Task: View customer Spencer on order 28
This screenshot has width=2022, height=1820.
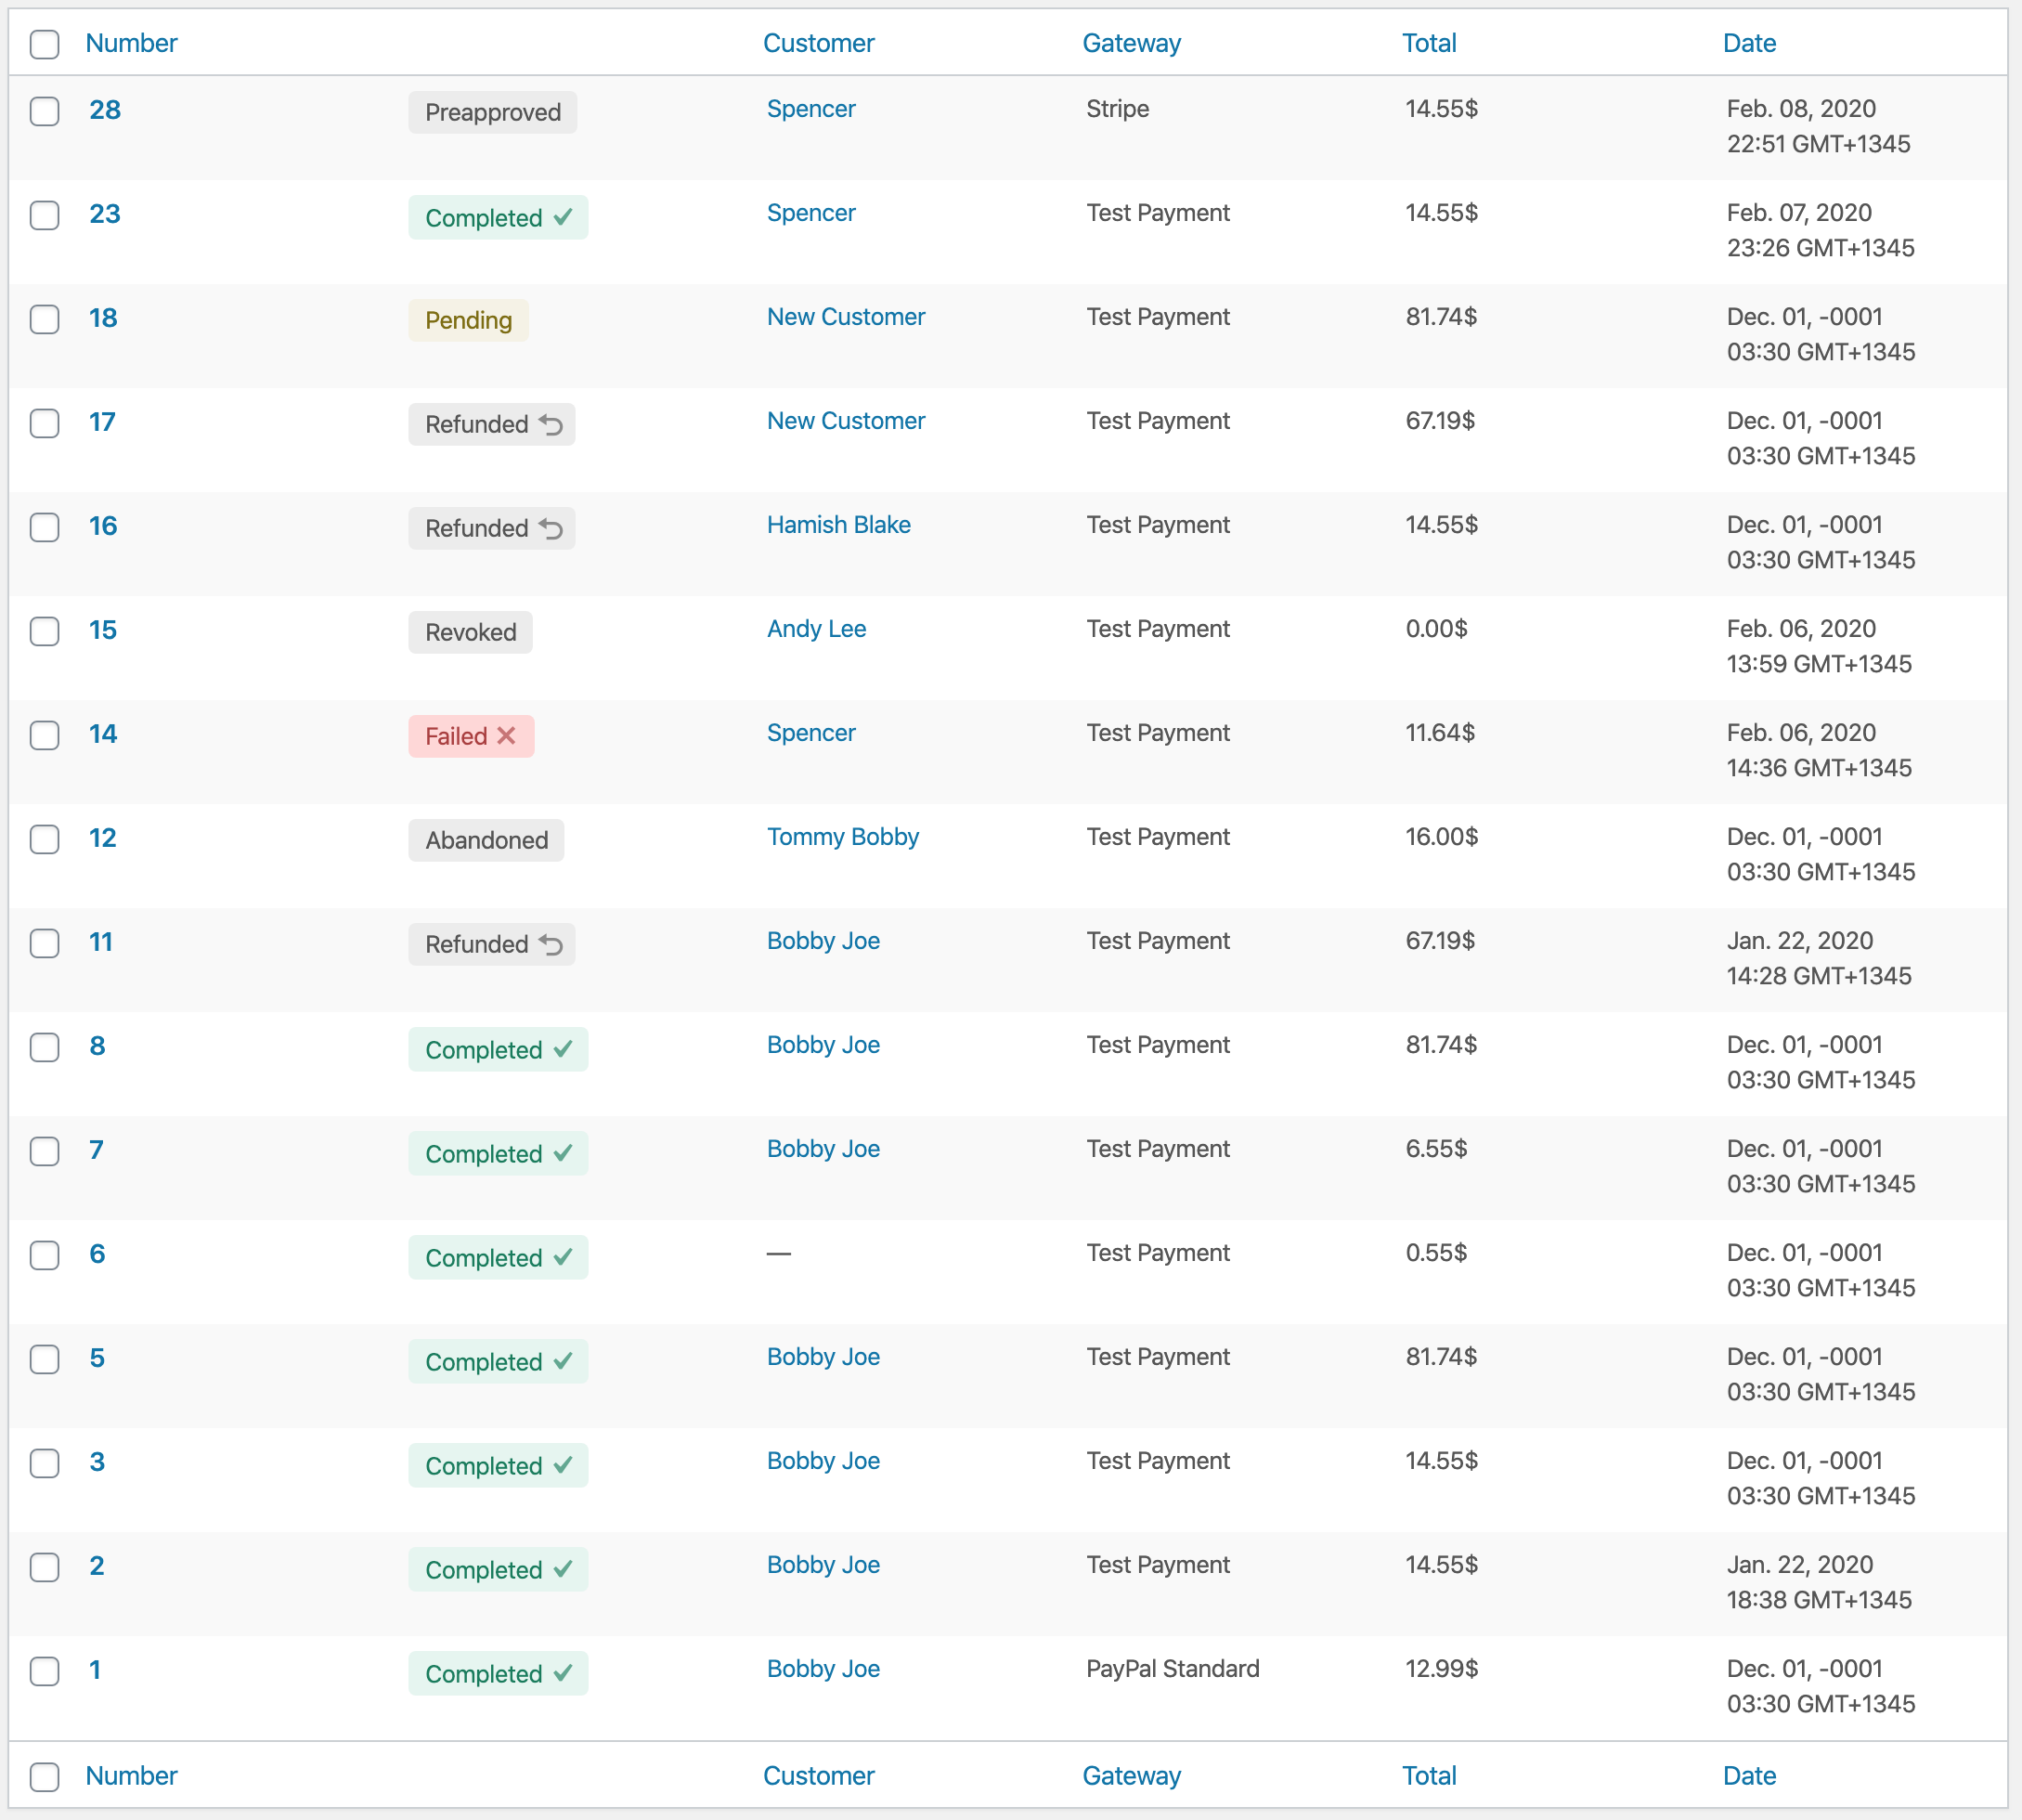Action: point(811,109)
